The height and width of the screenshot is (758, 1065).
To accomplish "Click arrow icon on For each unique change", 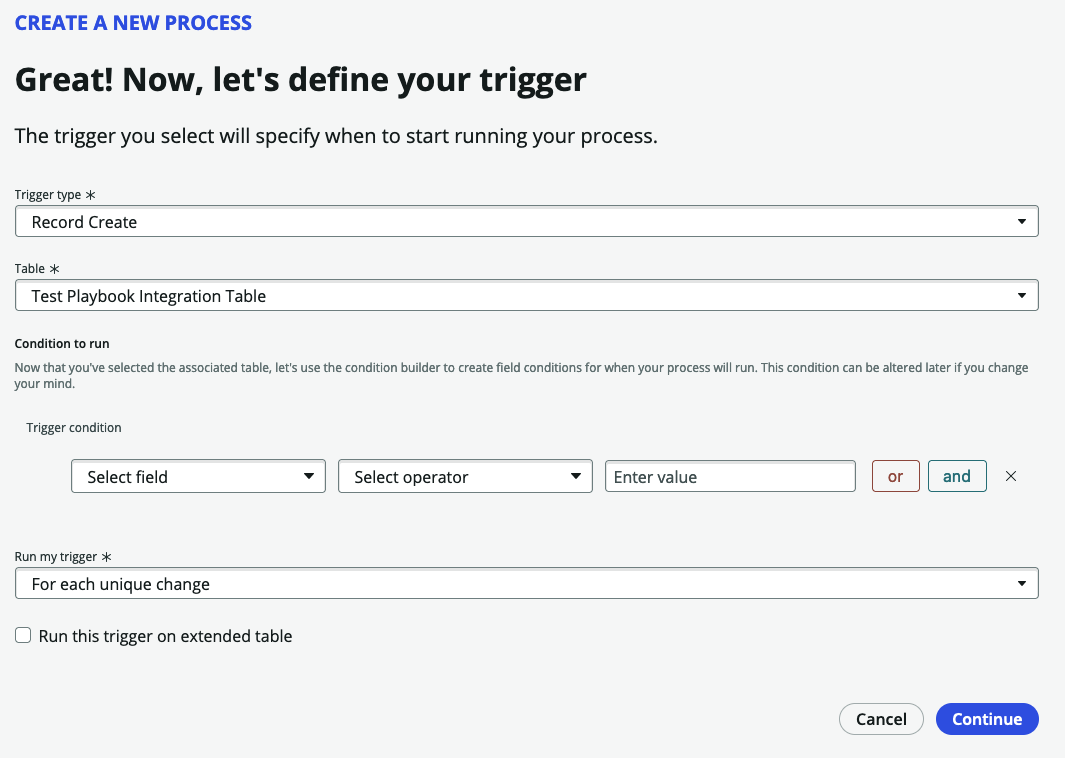I will 1021,584.
